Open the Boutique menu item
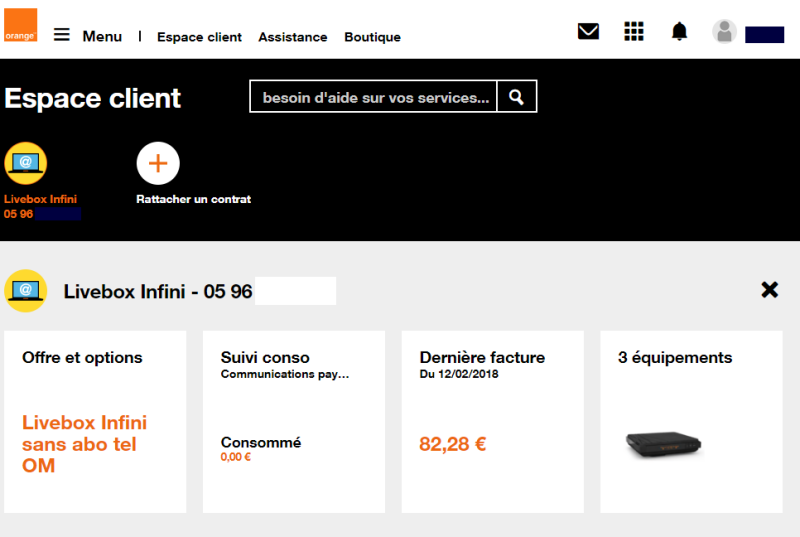 click(x=372, y=37)
